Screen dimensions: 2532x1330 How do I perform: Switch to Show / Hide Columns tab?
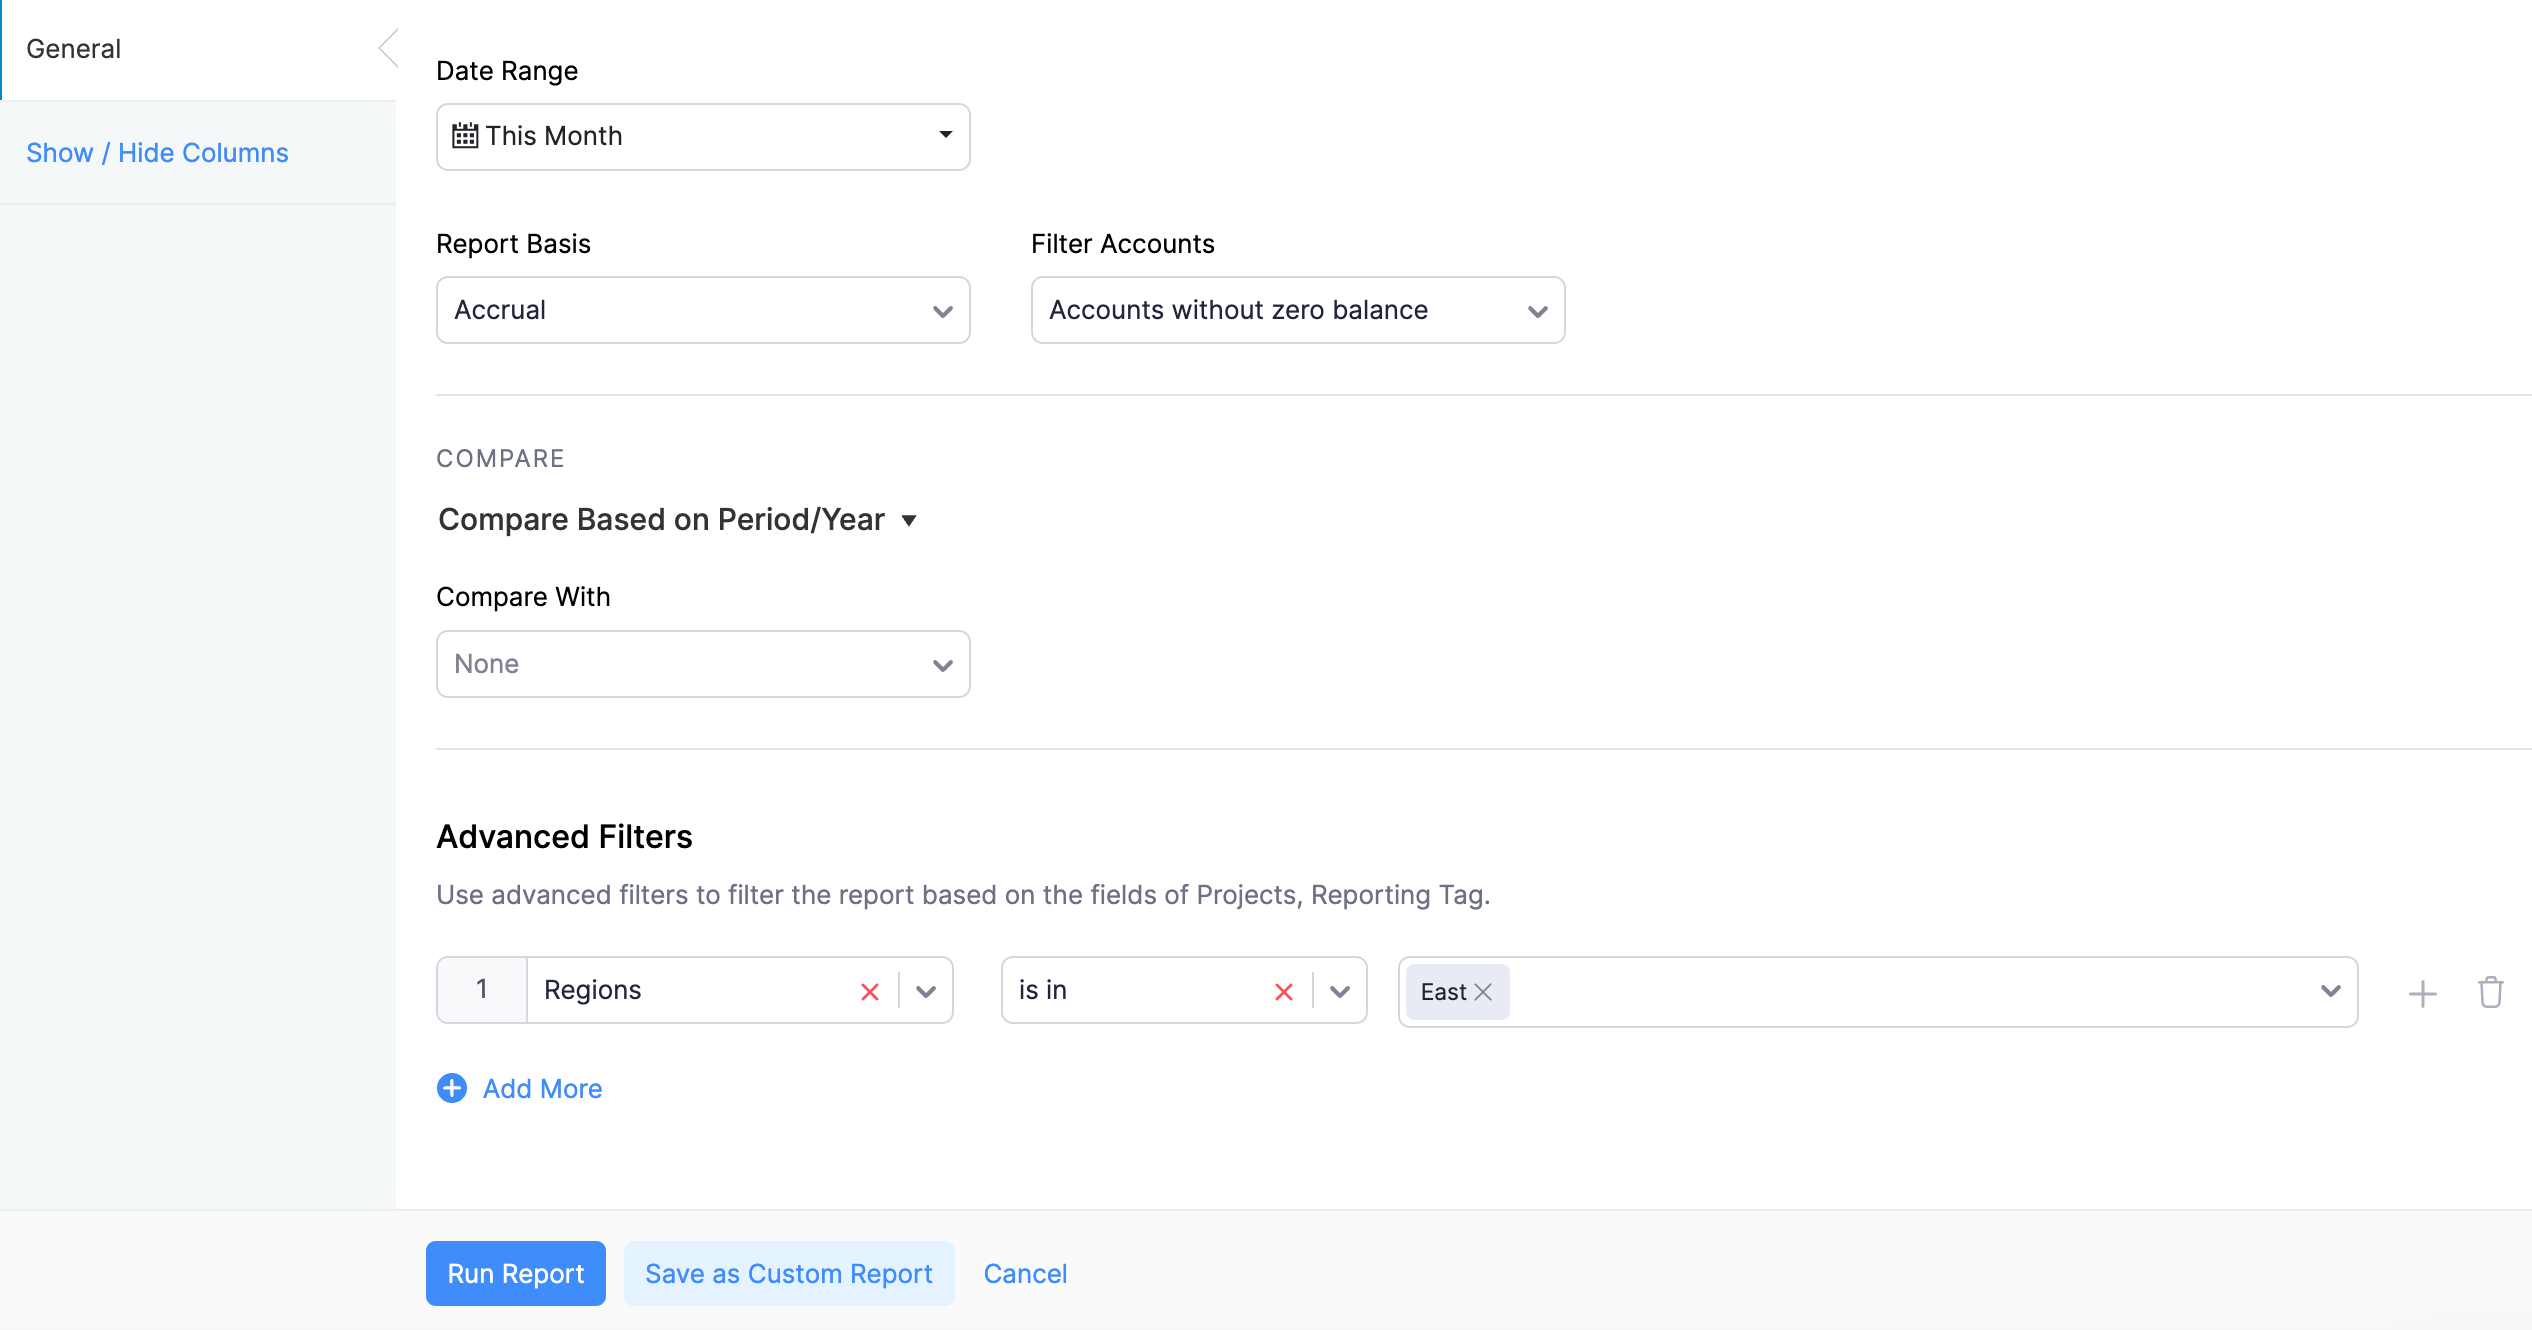pos(157,153)
